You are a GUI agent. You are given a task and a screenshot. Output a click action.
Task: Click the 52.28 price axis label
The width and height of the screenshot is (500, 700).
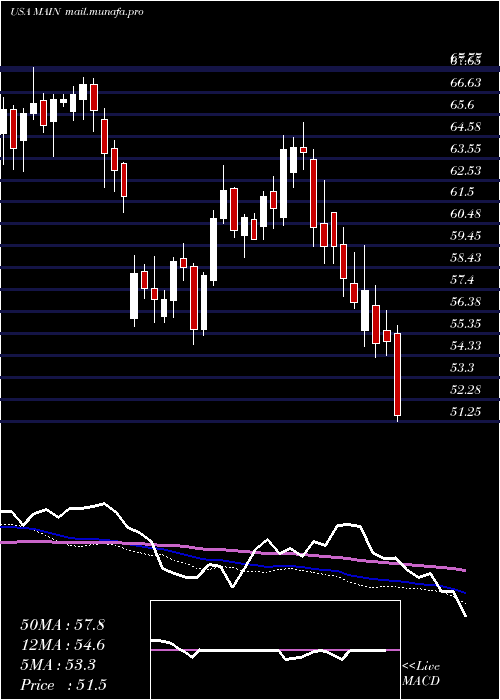[466, 389]
